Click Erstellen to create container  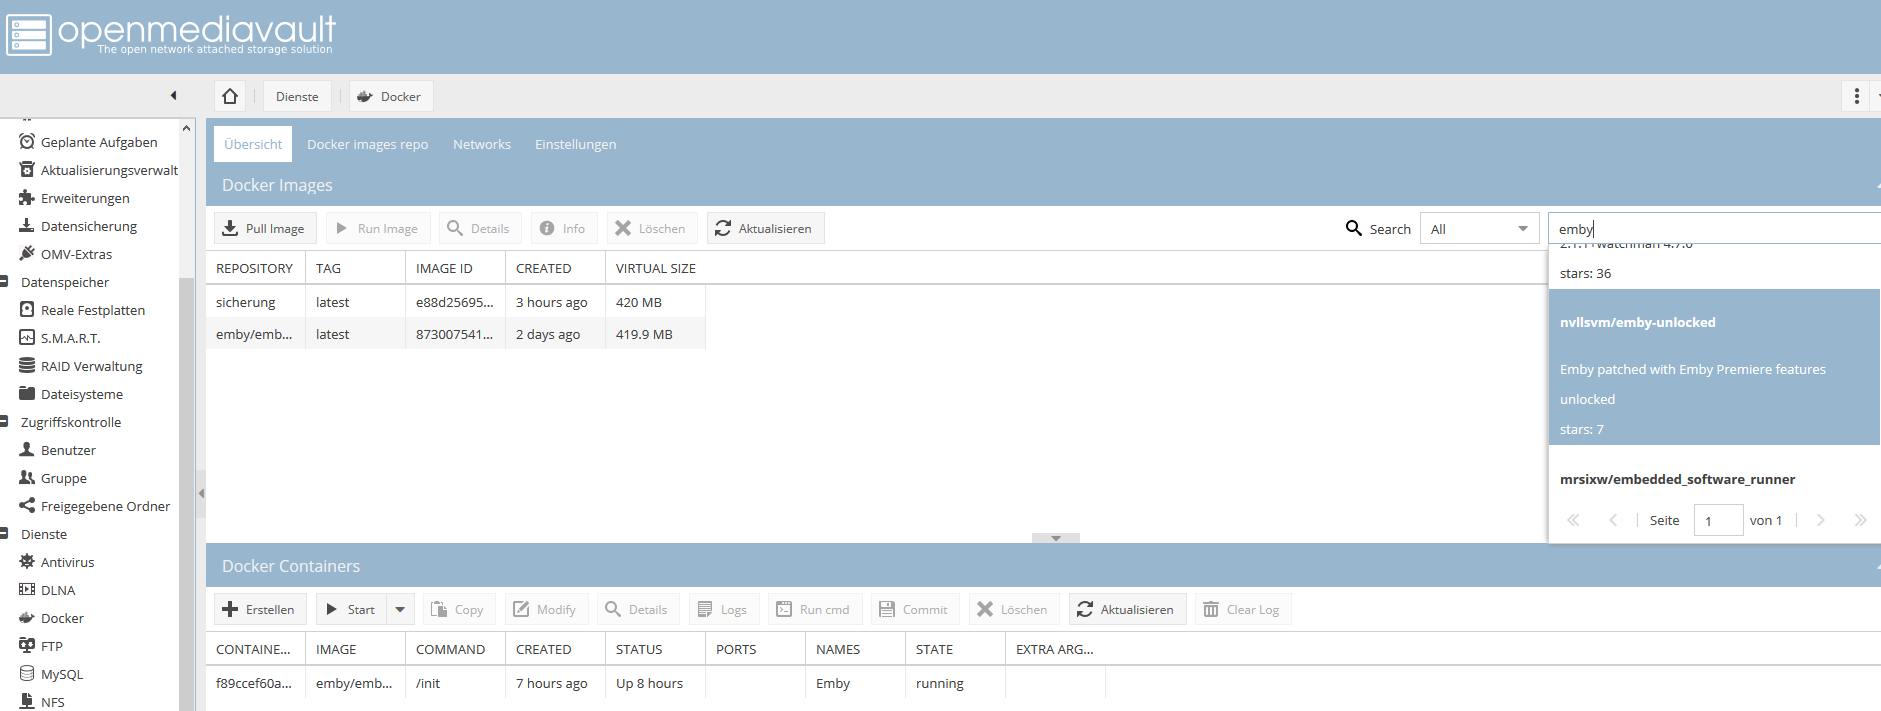click(x=260, y=609)
